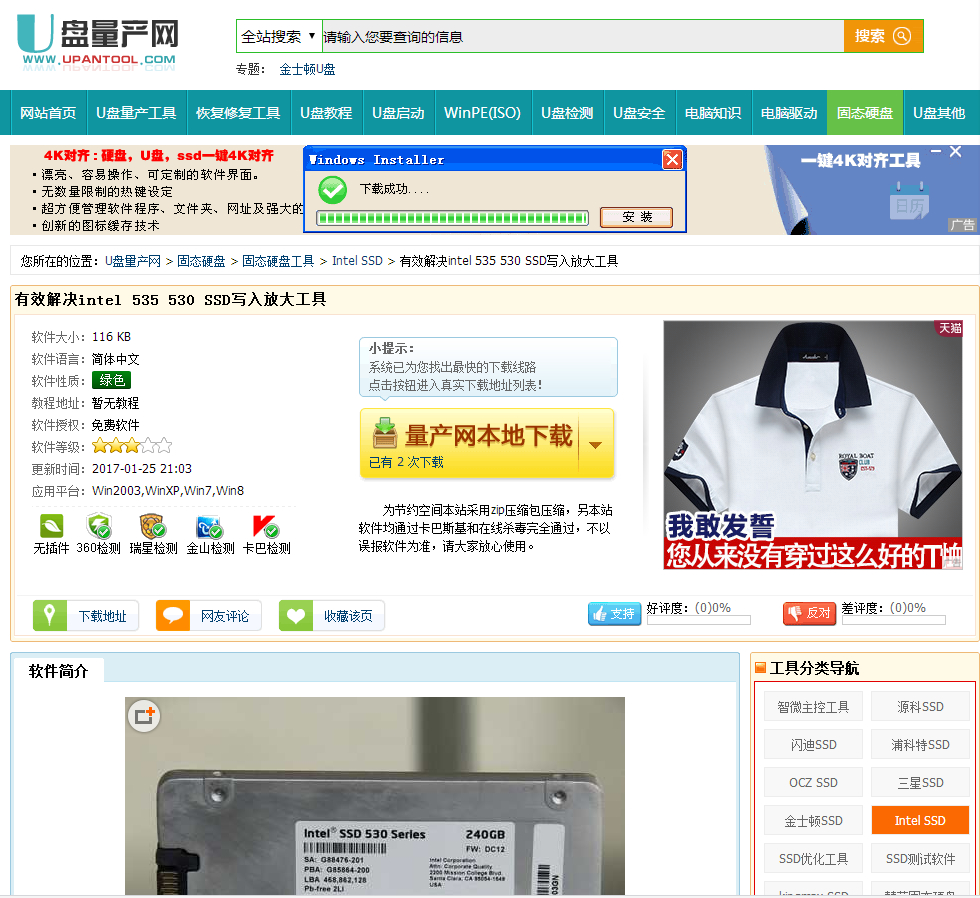
Task: Click the 差评度 rating bar
Action: point(894,620)
